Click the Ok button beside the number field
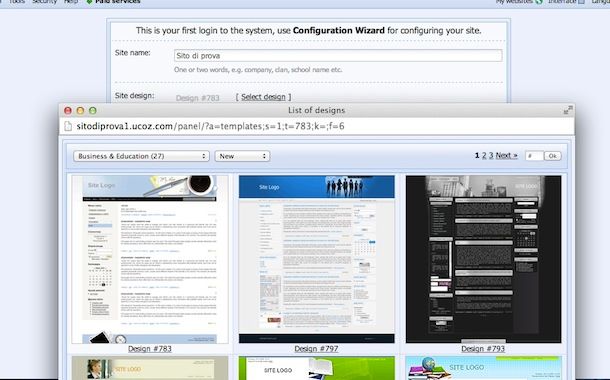Viewport: 610px width, 380px height. coord(552,156)
